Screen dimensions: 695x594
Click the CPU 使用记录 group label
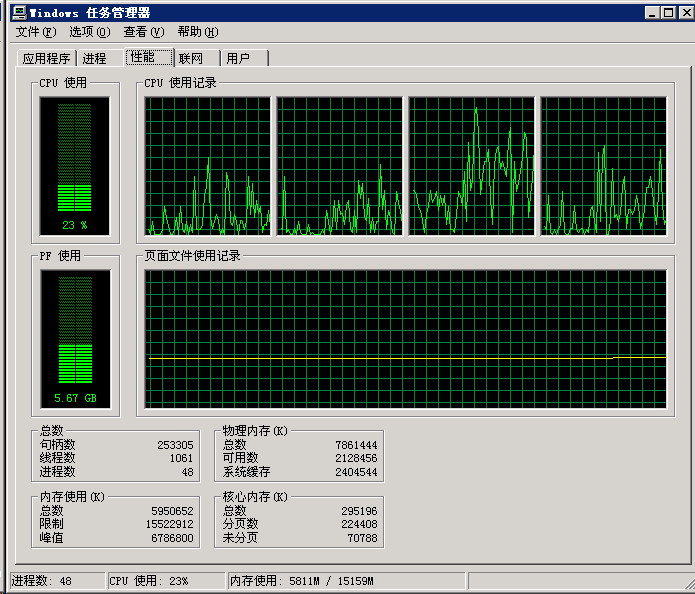click(180, 82)
